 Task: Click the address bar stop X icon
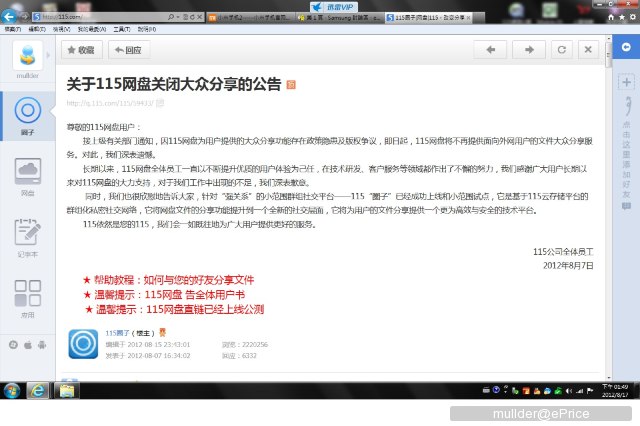coord(200,17)
